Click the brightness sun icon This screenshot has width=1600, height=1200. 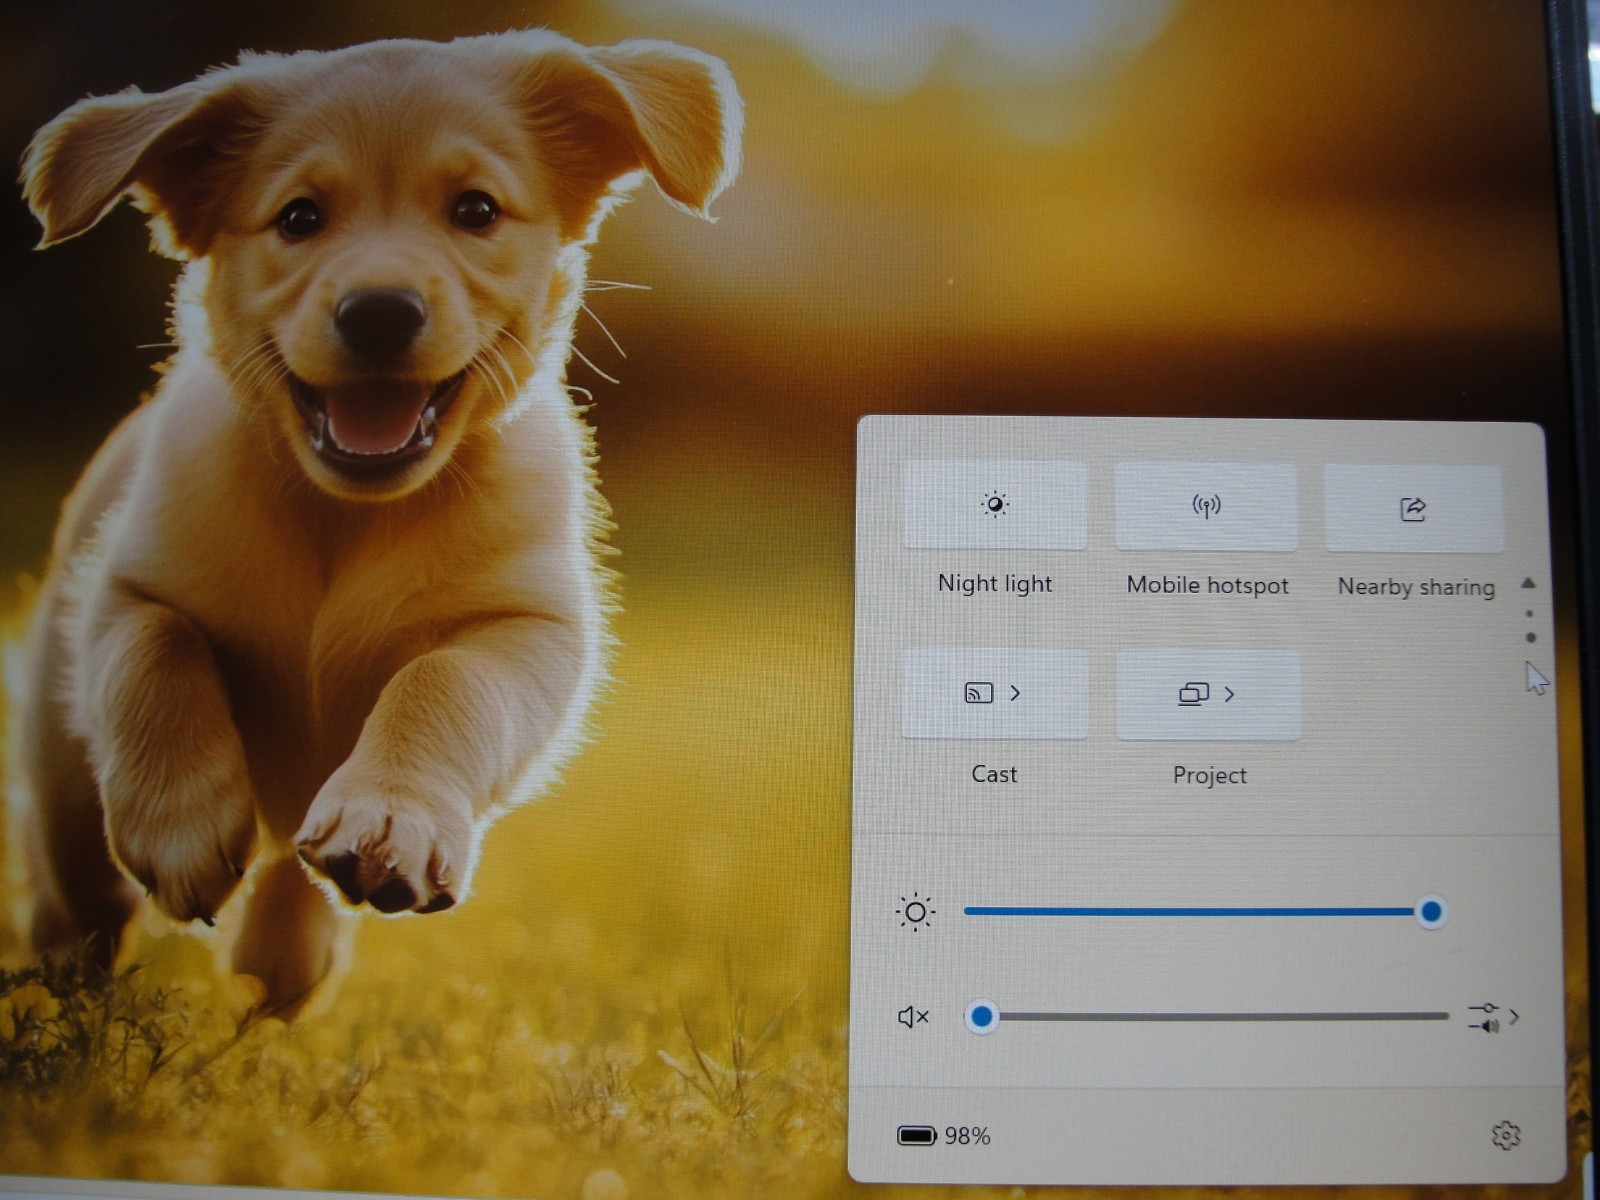pos(915,912)
